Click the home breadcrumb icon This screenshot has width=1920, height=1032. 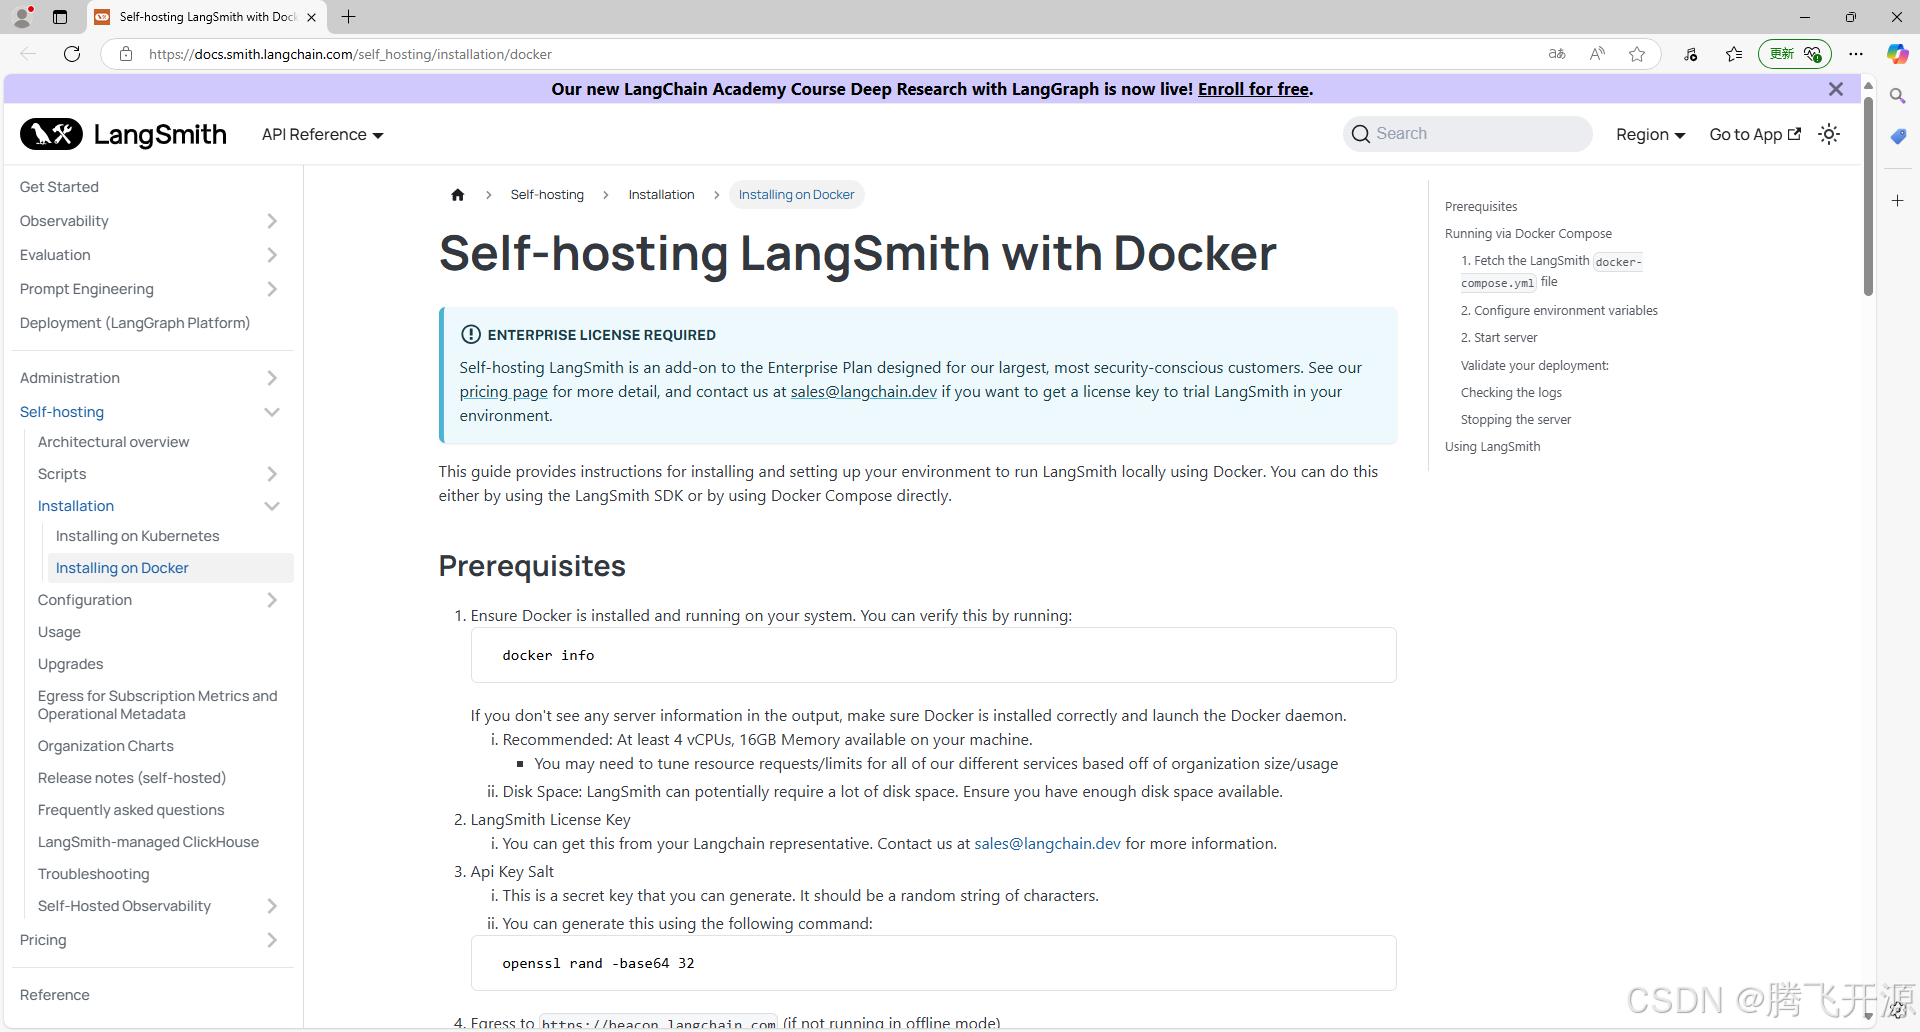tap(458, 195)
